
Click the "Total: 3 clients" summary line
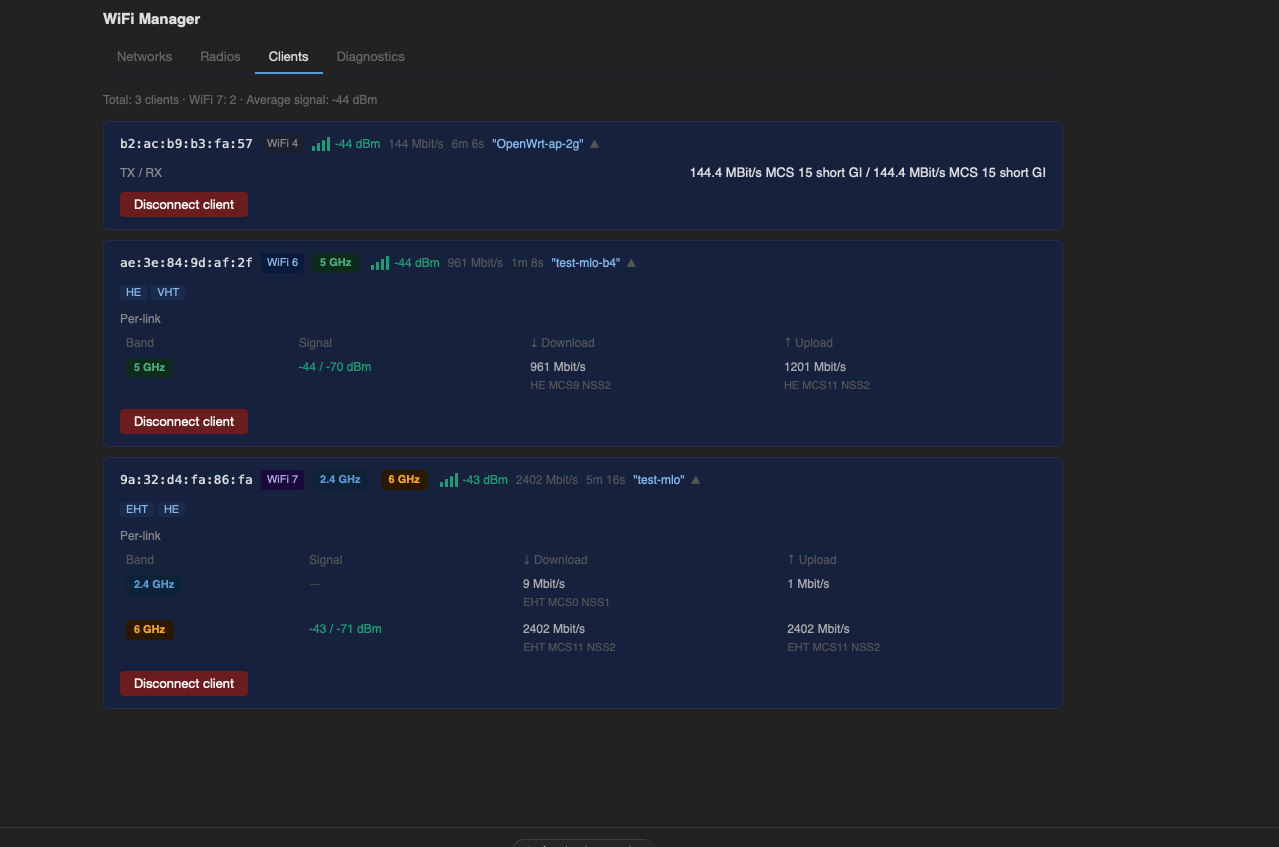click(x=240, y=100)
